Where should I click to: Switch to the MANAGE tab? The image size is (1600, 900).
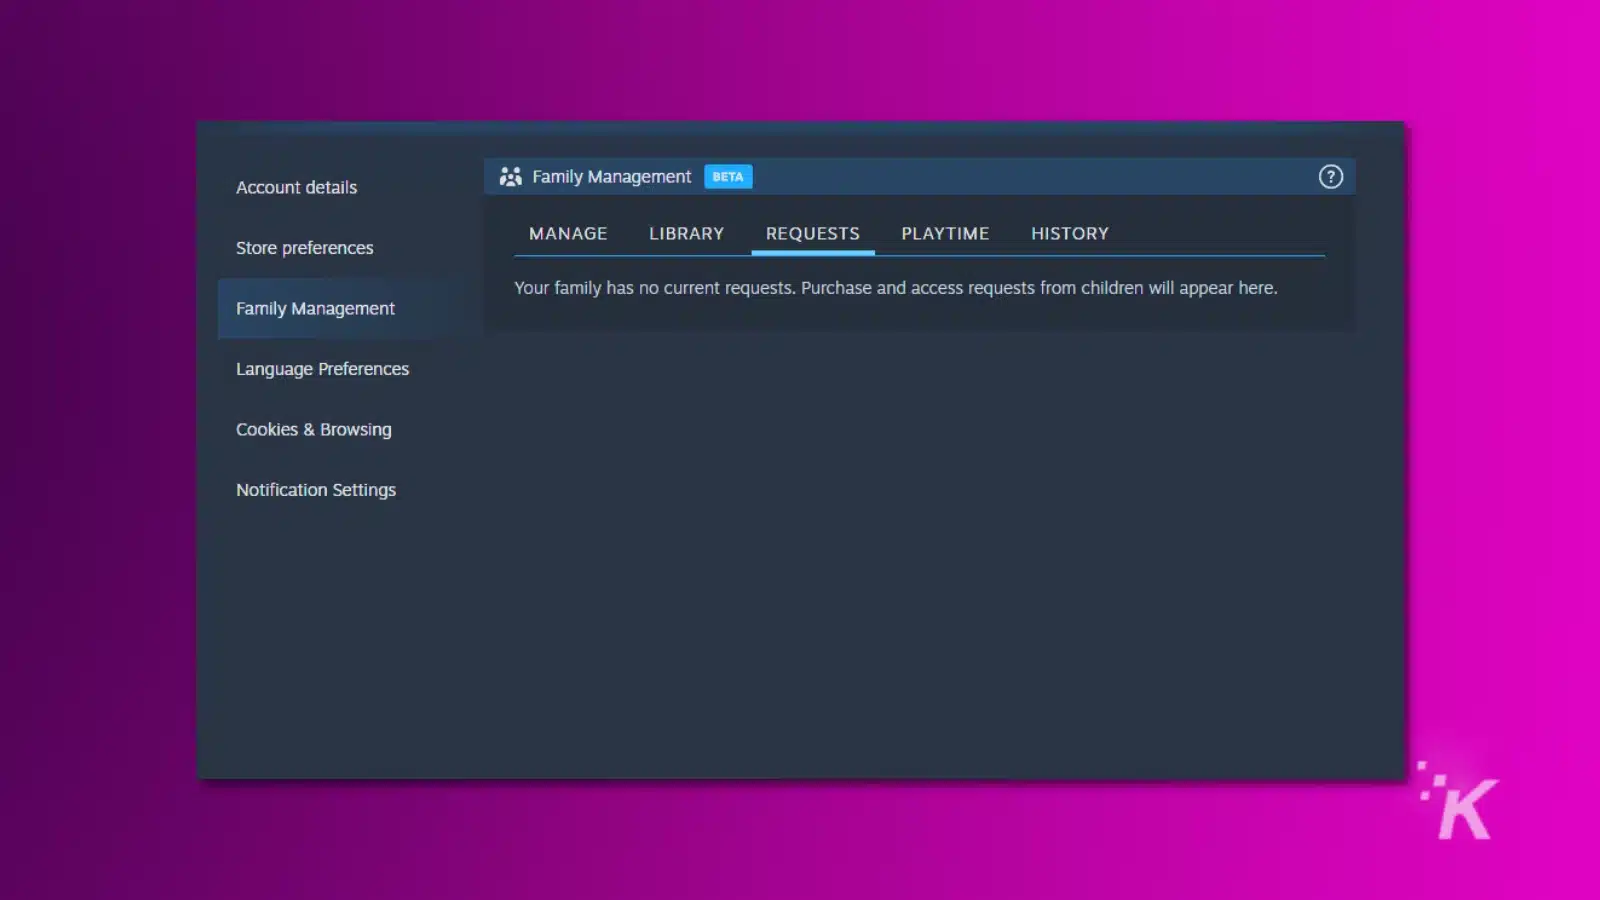click(x=568, y=233)
